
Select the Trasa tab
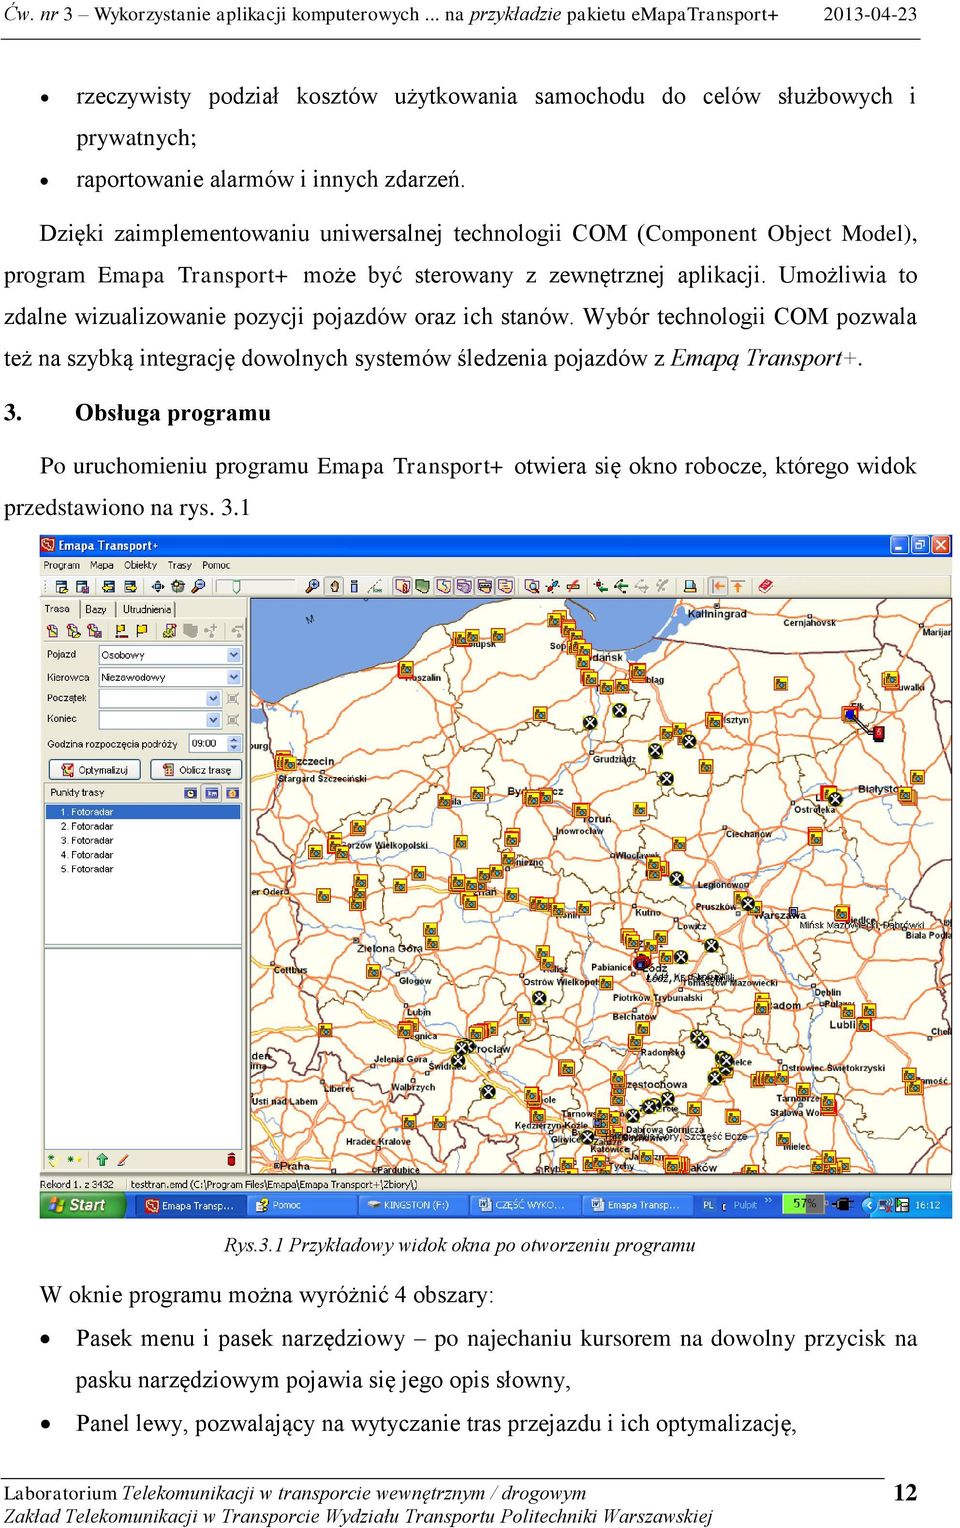(x=57, y=608)
